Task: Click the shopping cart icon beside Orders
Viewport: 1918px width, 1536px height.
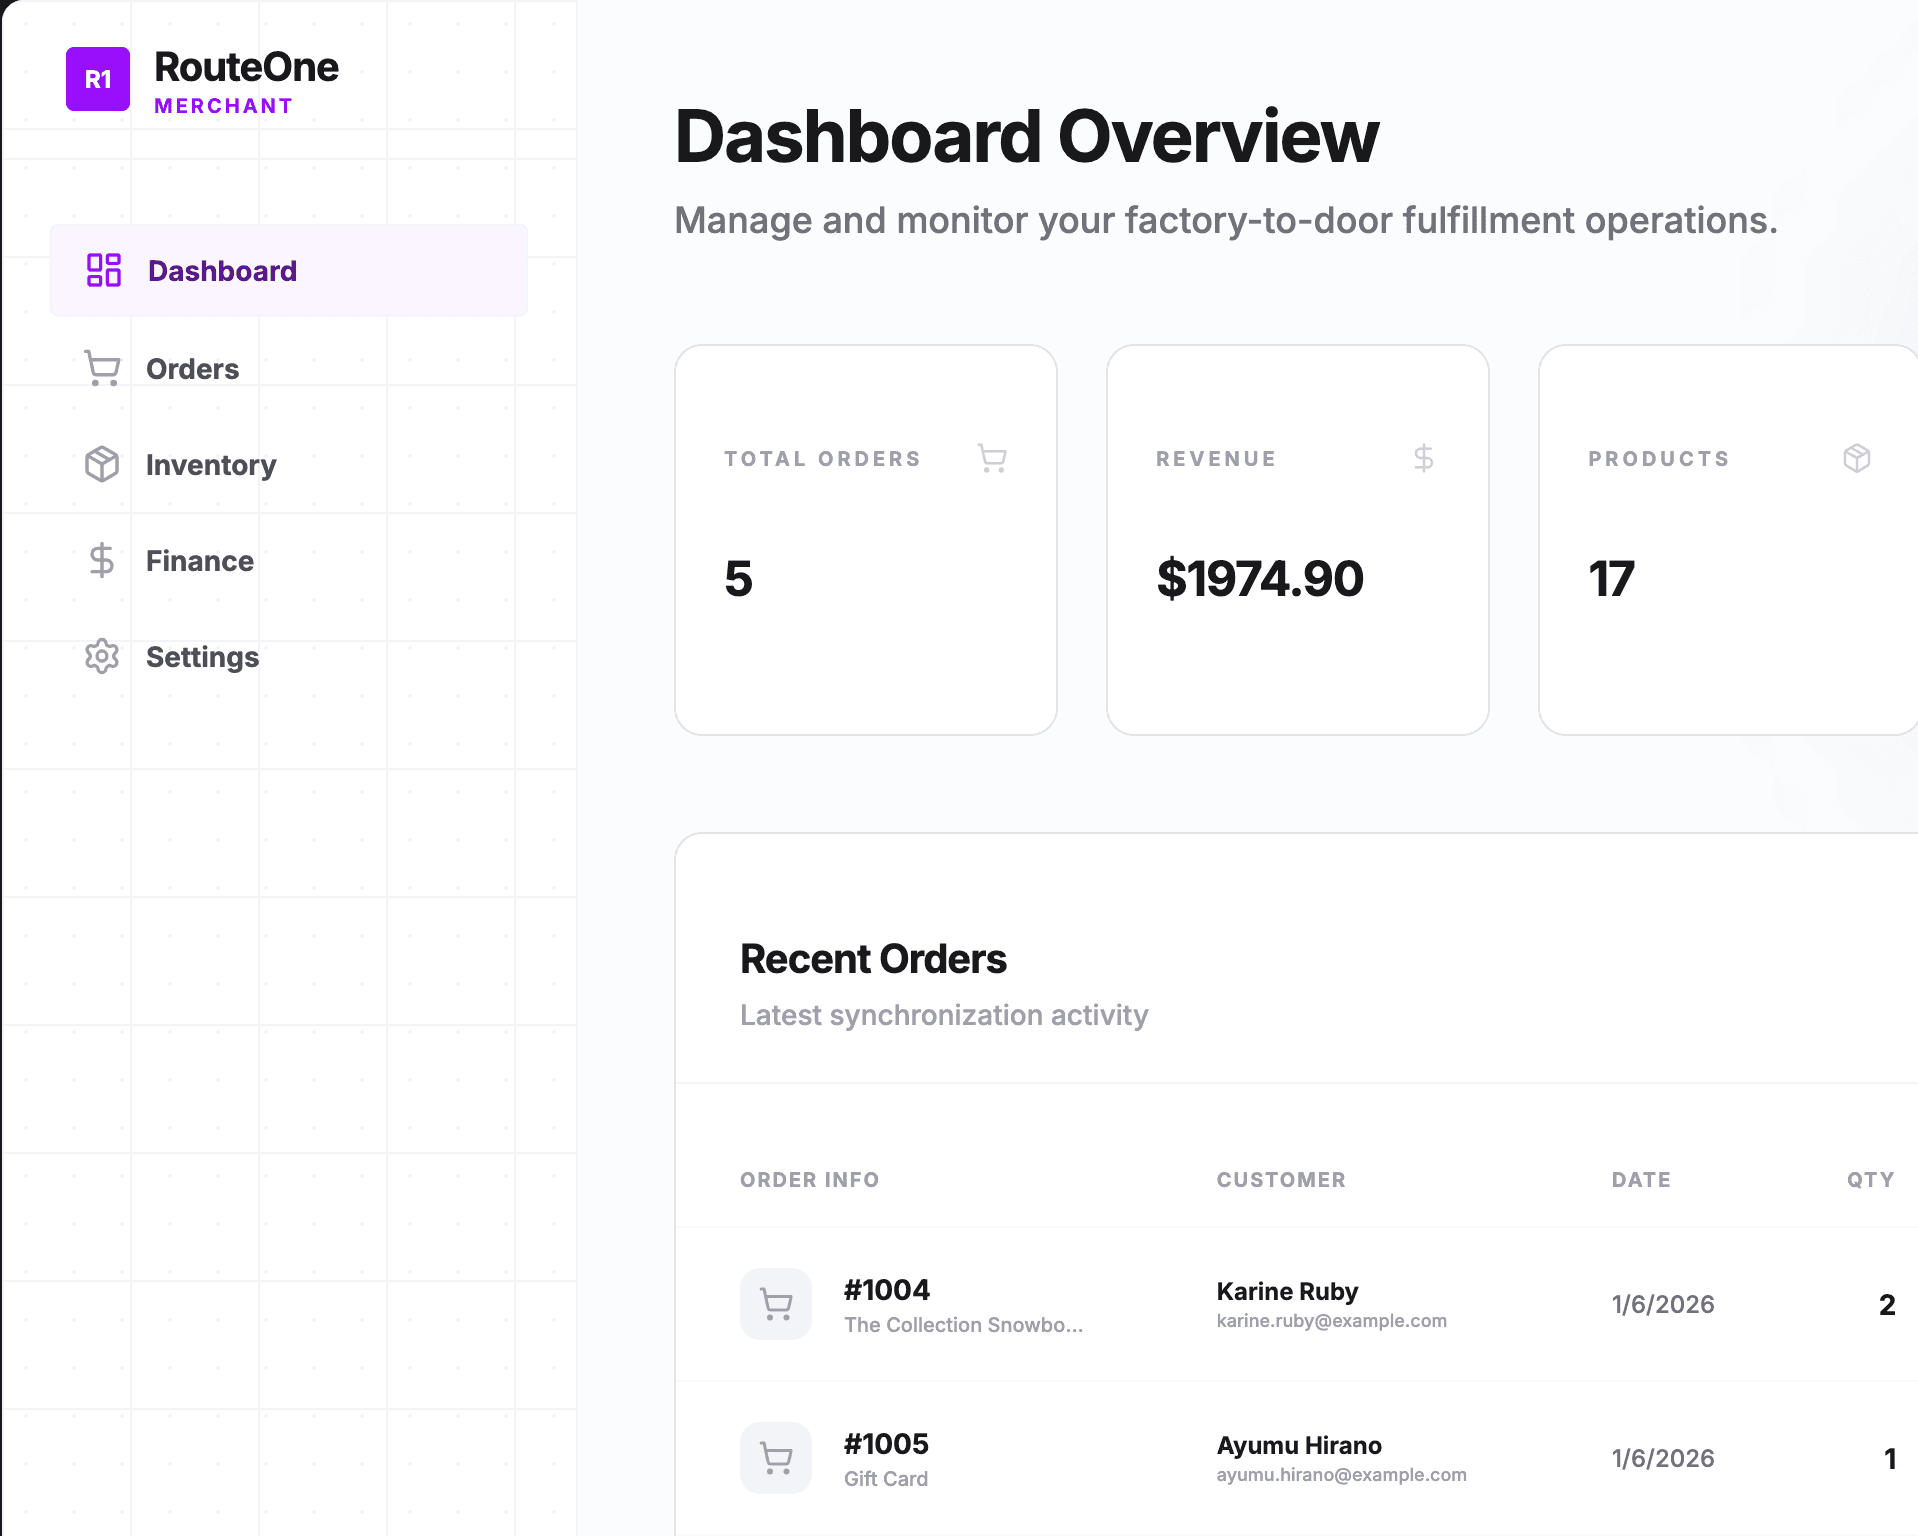Action: pyautogui.click(x=102, y=367)
